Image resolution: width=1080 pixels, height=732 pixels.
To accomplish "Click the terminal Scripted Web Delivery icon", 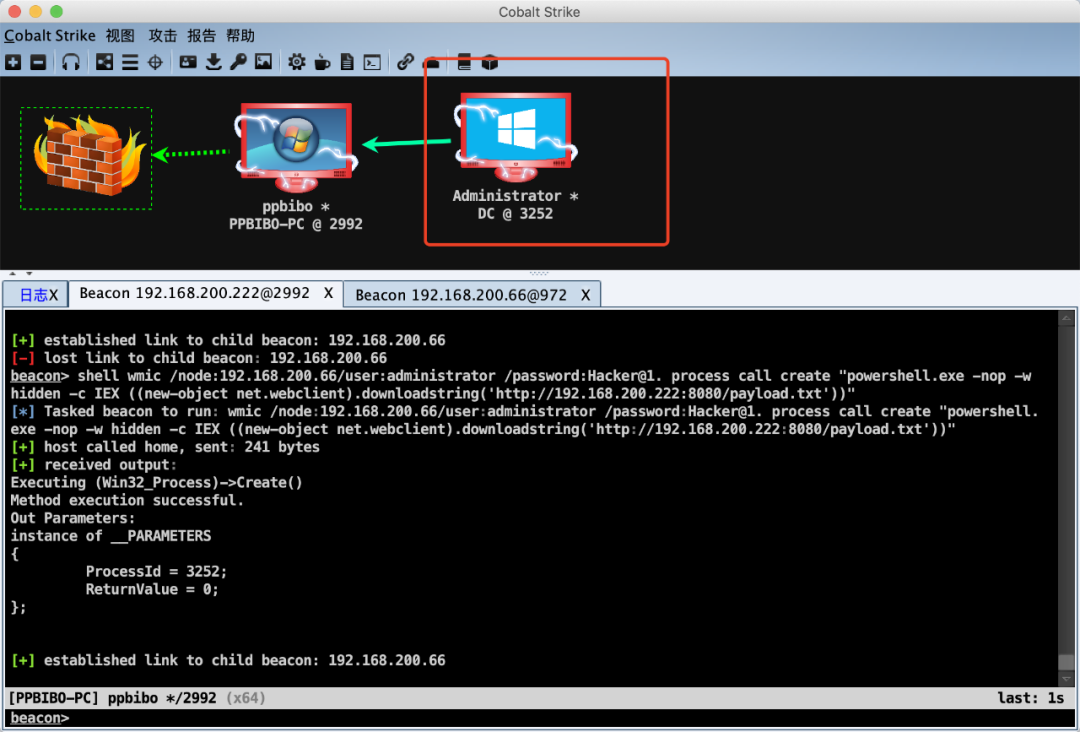I will pos(372,63).
